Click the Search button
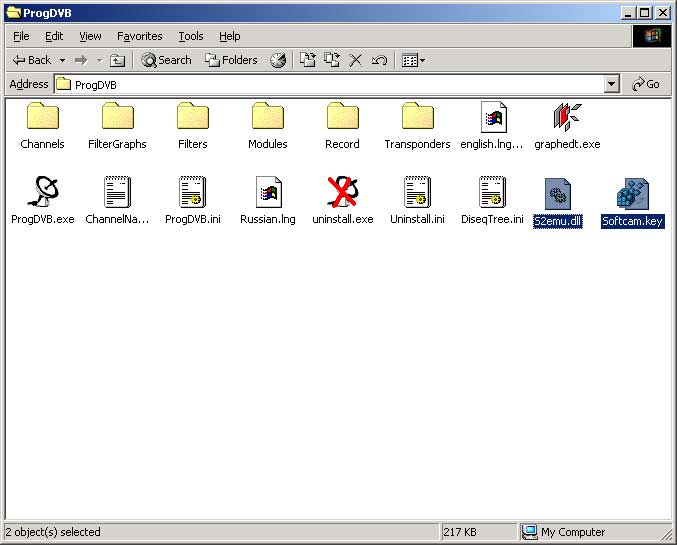 (x=167, y=60)
